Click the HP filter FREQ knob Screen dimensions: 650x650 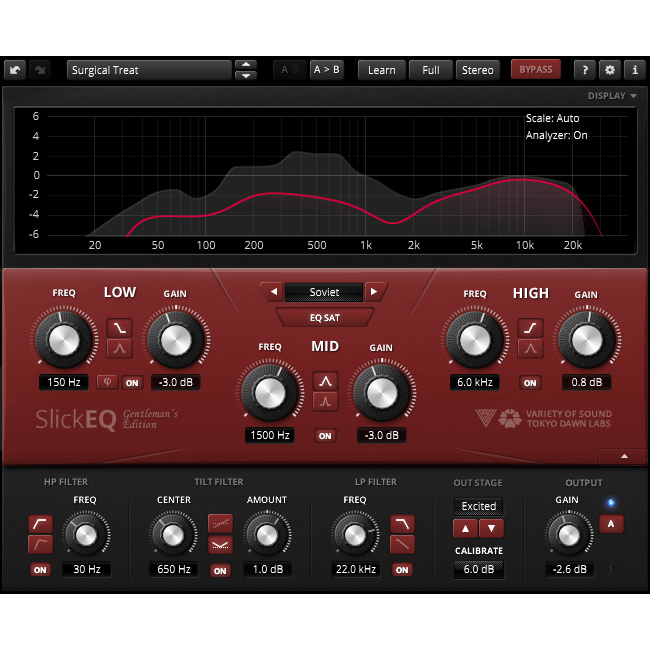[x=86, y=534]
